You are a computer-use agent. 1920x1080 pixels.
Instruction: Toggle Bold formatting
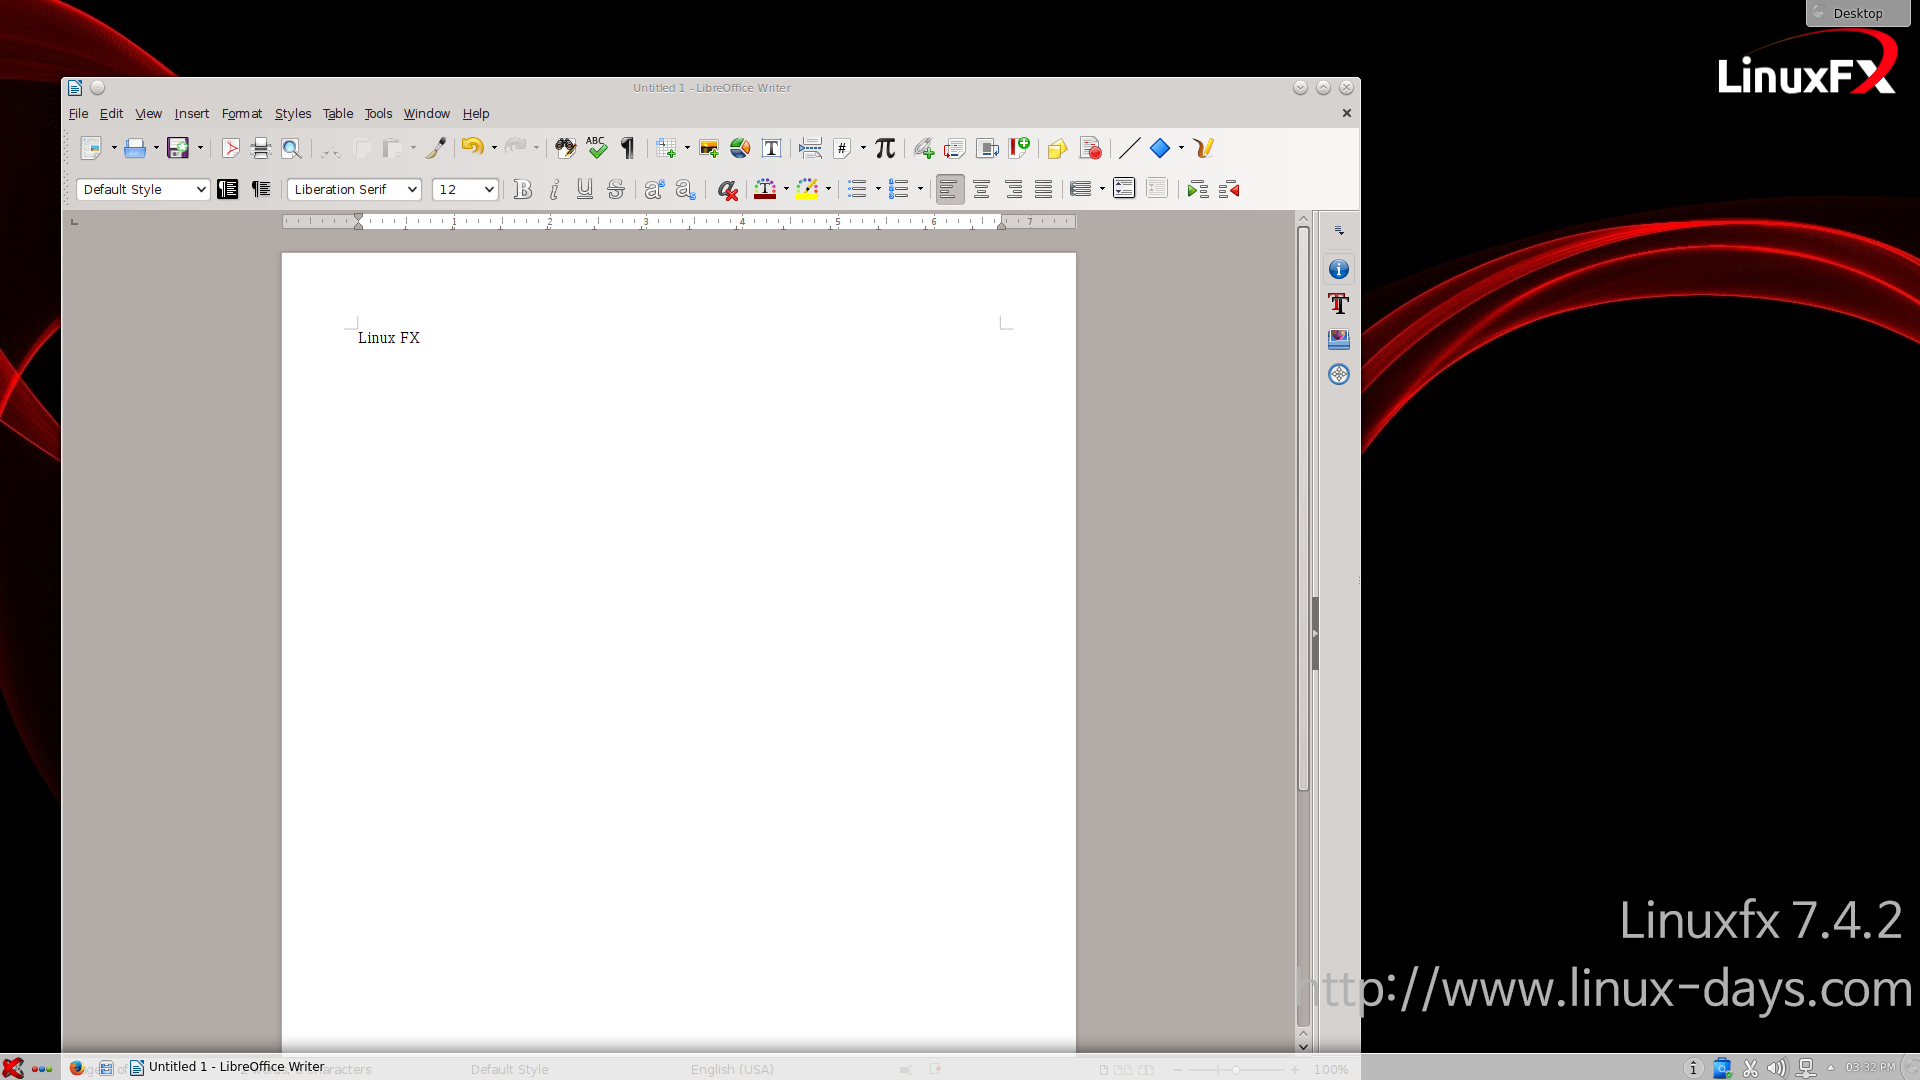(522, 189)
